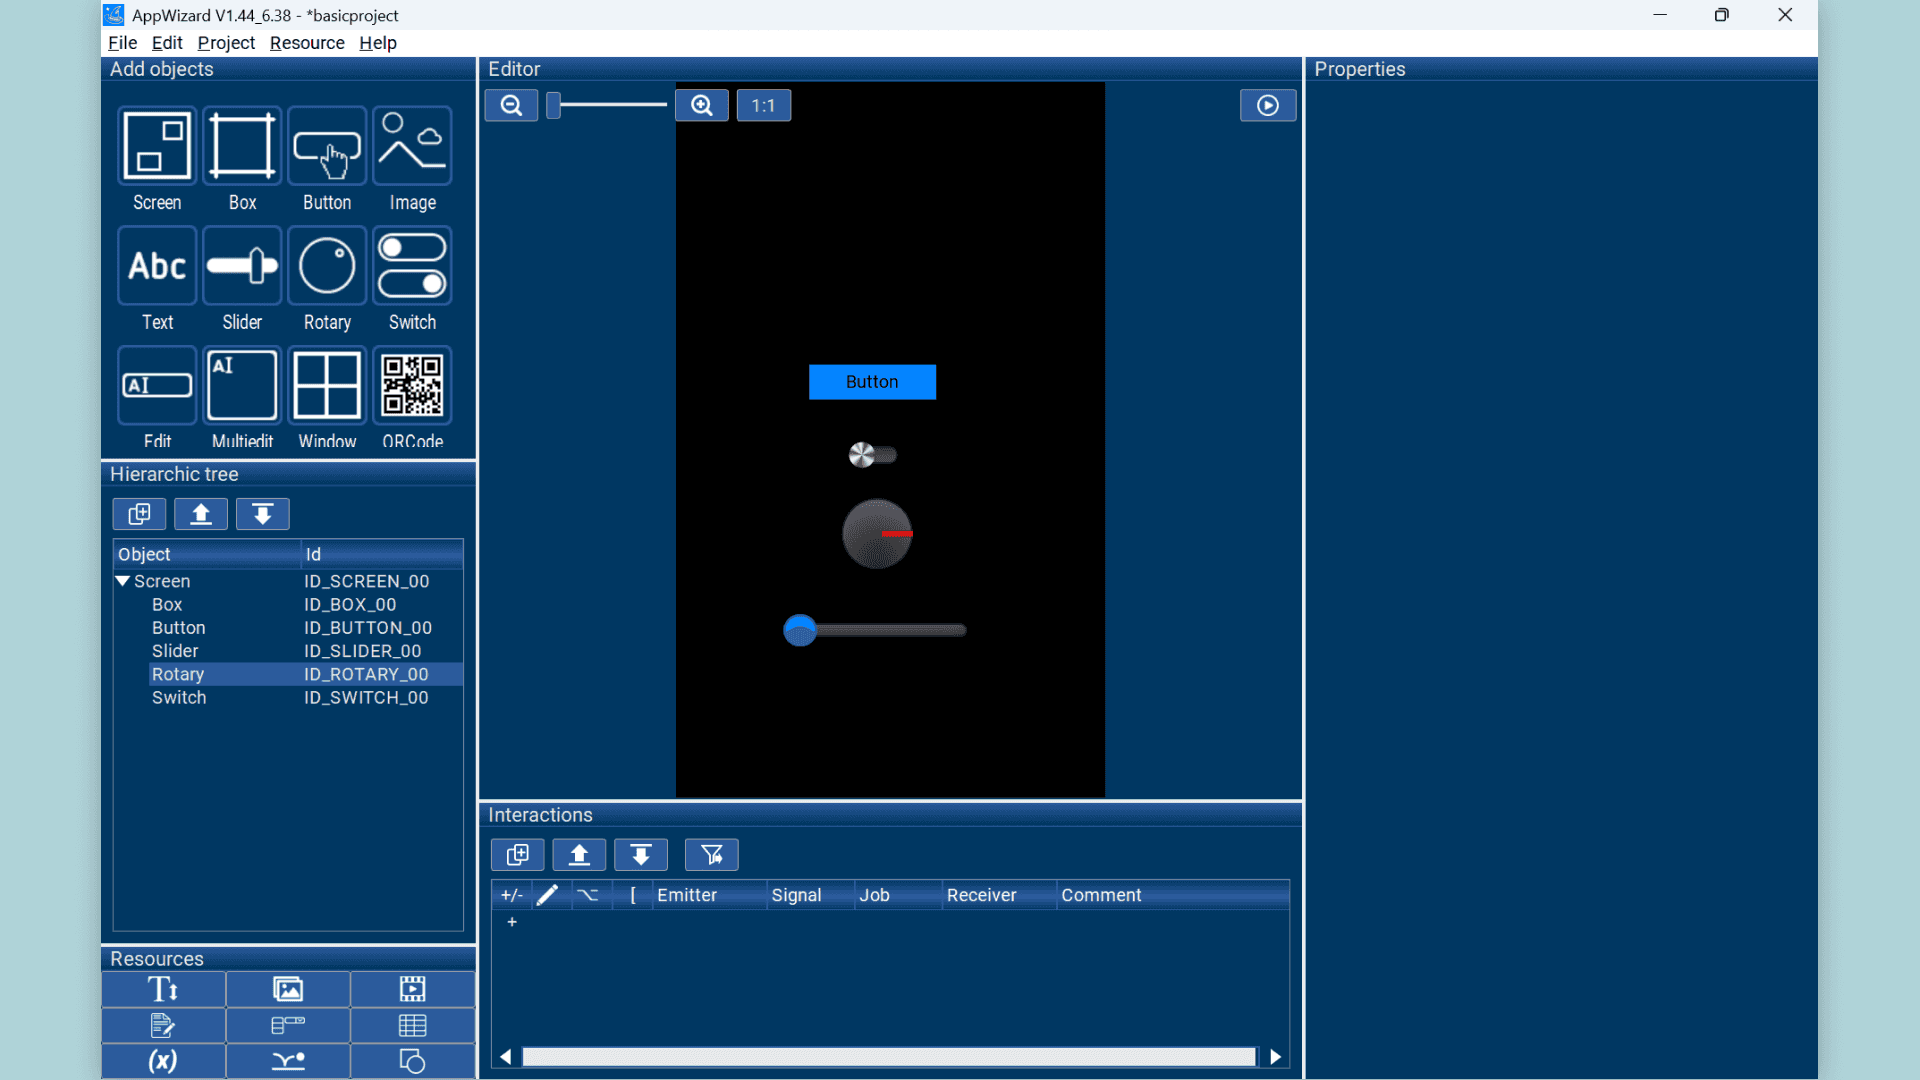Add a new interaction entry
The image size is (1920, 1080).
click(x=517, y=855)
